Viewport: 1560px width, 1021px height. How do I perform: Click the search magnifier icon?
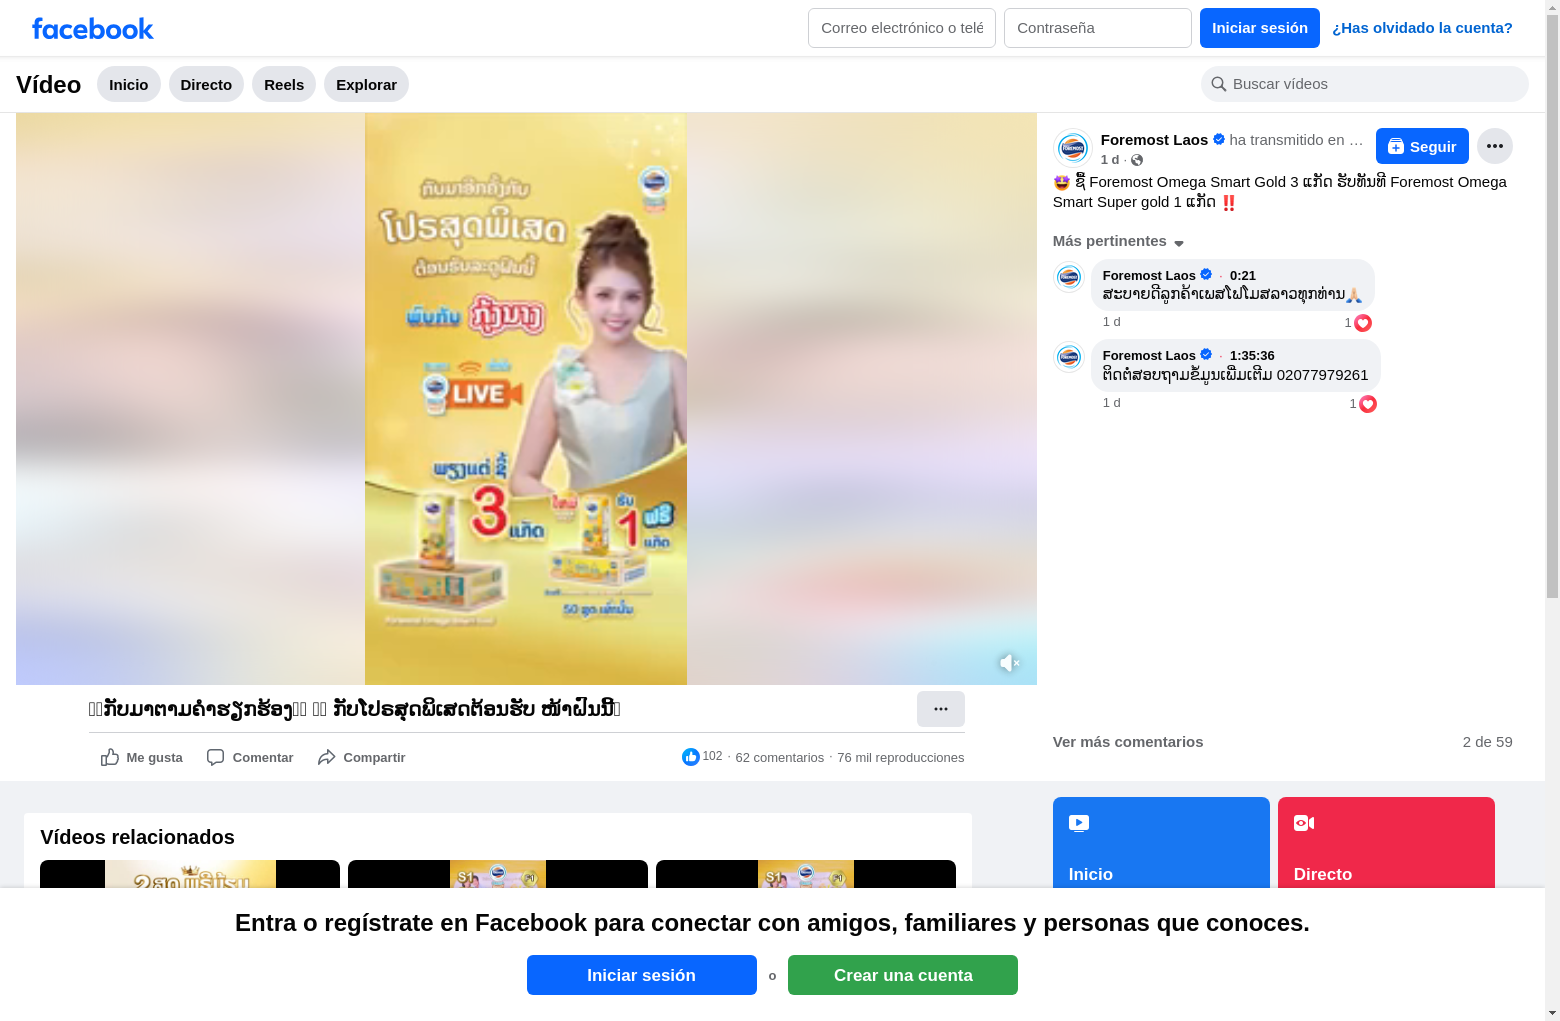click(x=1219, y=84)
